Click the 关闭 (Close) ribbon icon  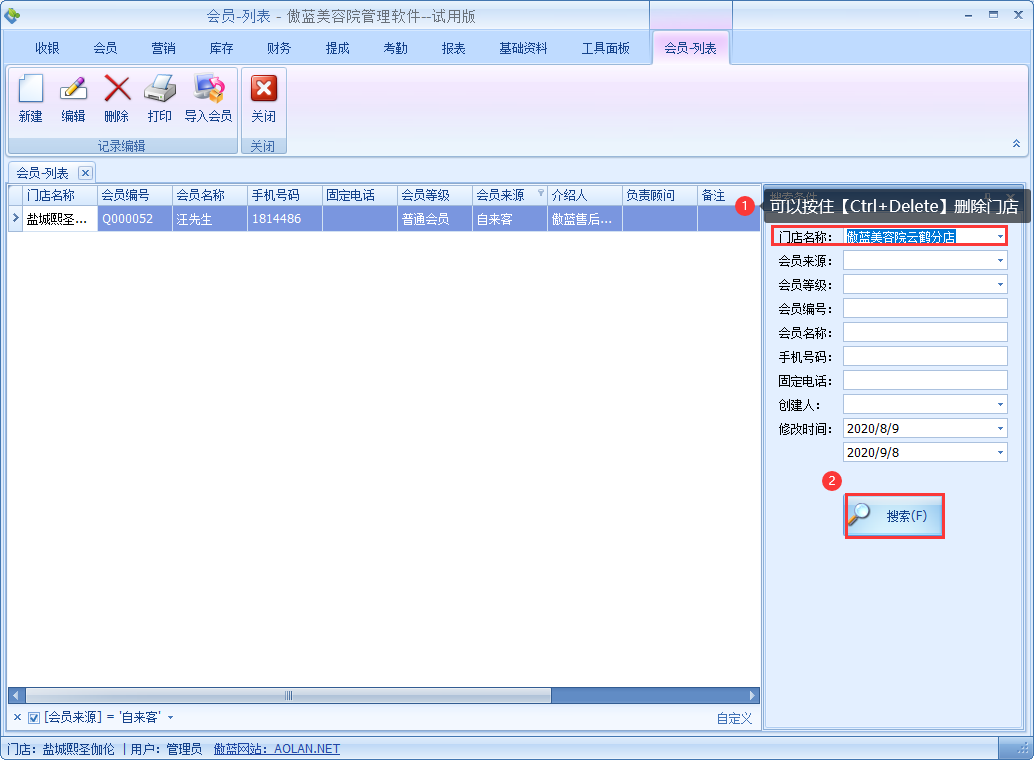(263, 90)
